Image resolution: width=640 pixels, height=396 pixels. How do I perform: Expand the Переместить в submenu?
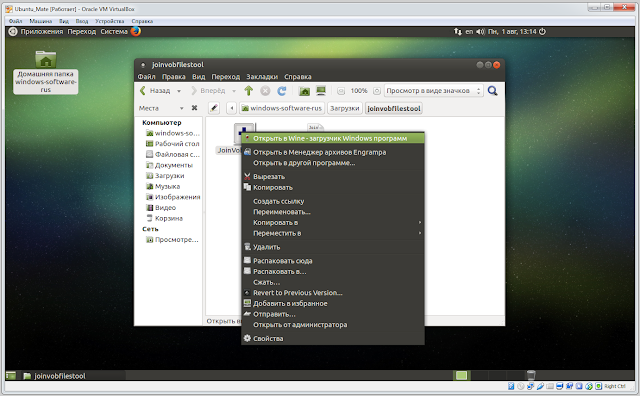pos(333,233)
